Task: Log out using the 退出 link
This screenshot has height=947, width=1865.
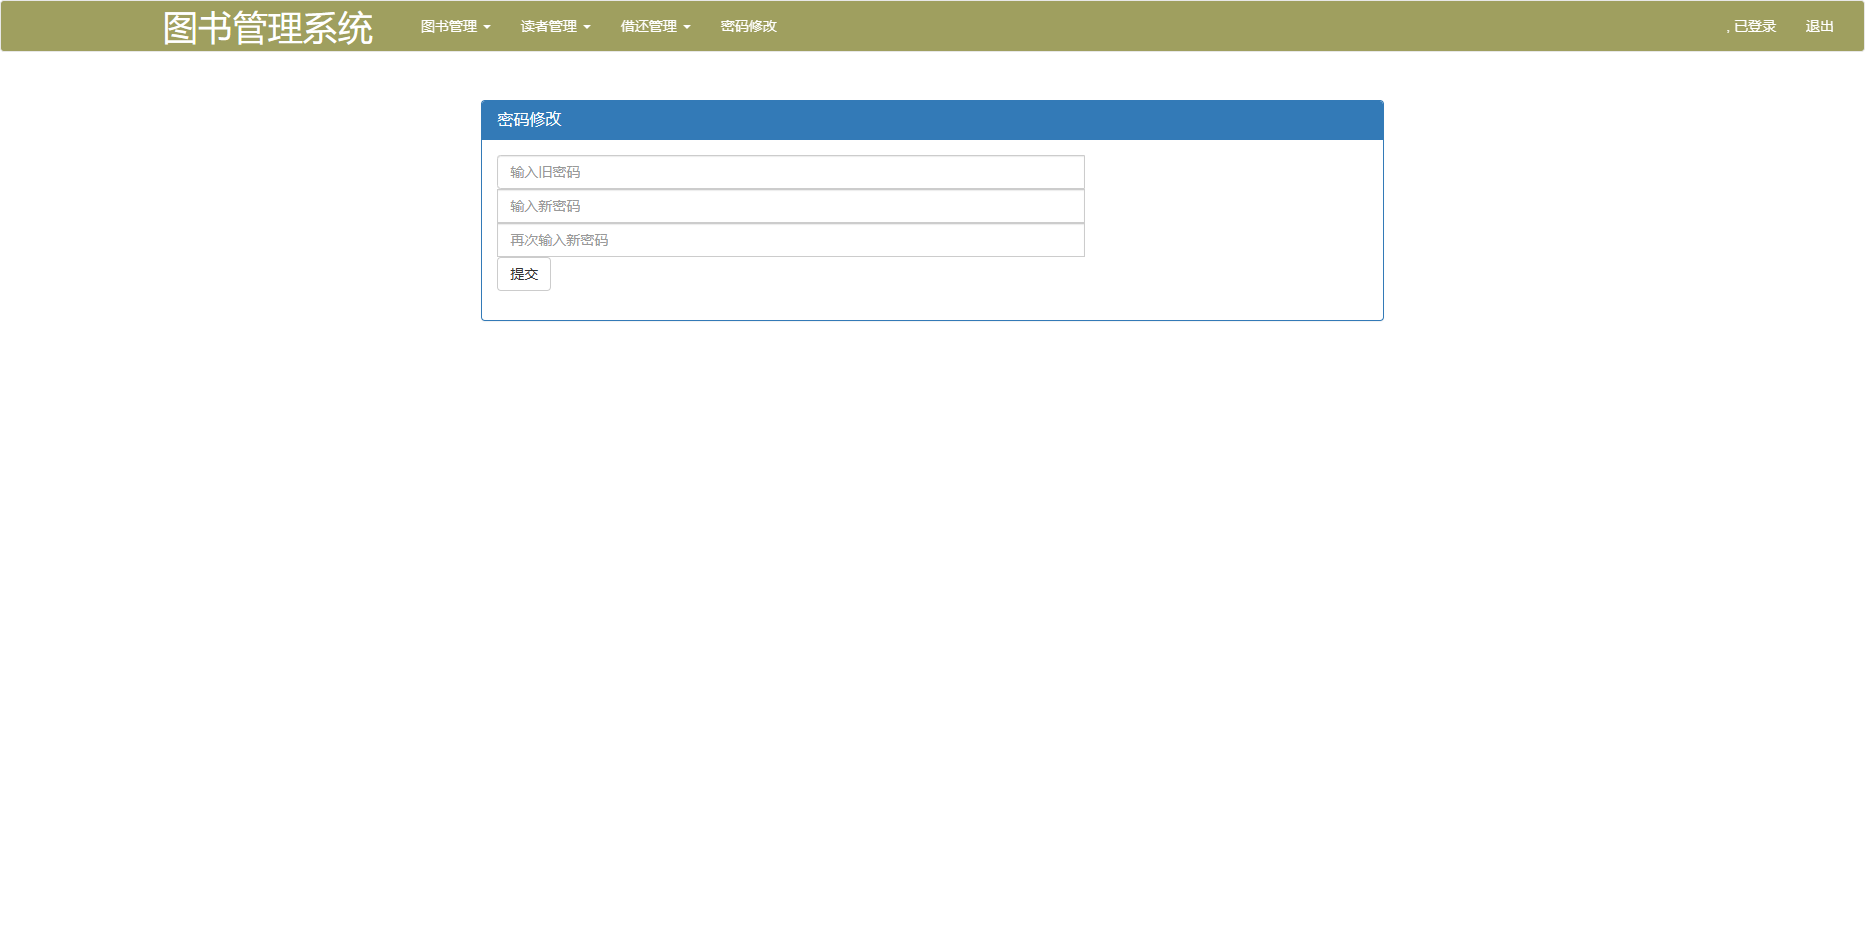Action: pos(1819,27)
